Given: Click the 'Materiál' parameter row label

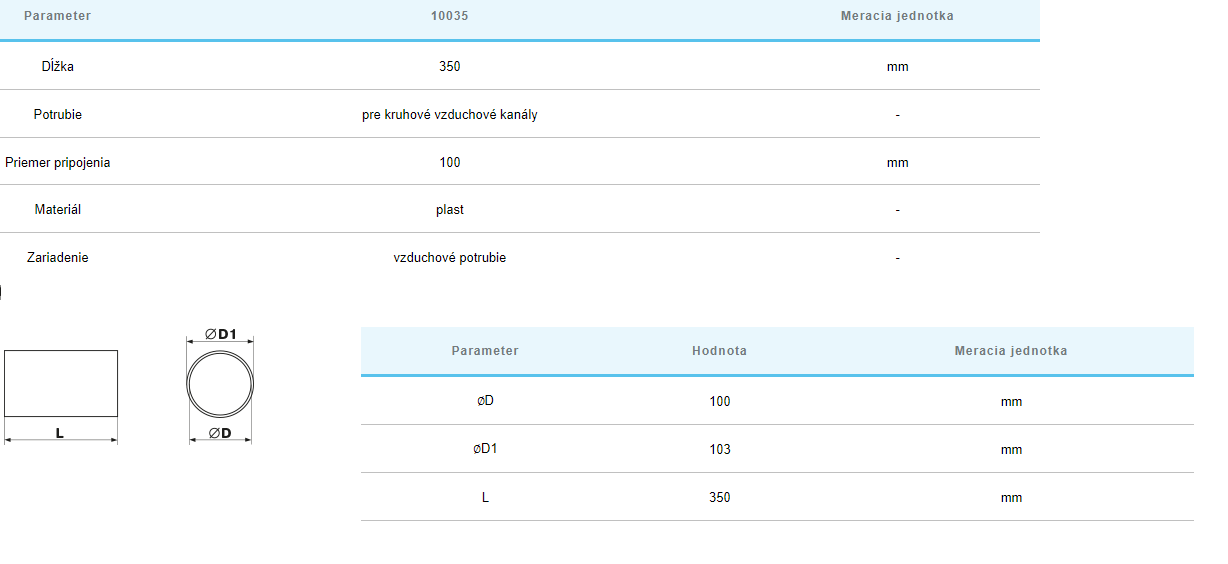Looking at the screenshot, I should tap(58, 210).
